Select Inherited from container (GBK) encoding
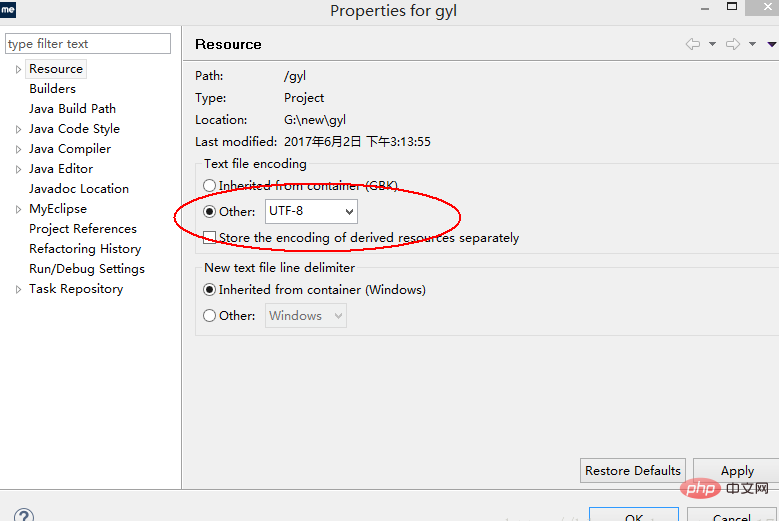779x521 pixels. pos(209,186)
